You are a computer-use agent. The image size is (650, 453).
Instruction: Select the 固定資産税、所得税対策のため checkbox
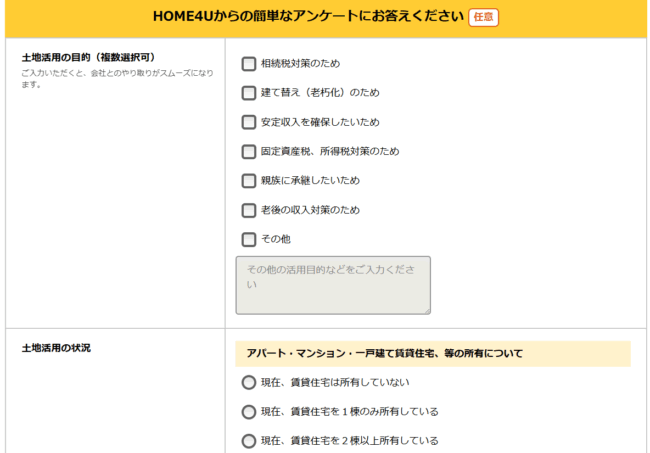click(249, 152)
